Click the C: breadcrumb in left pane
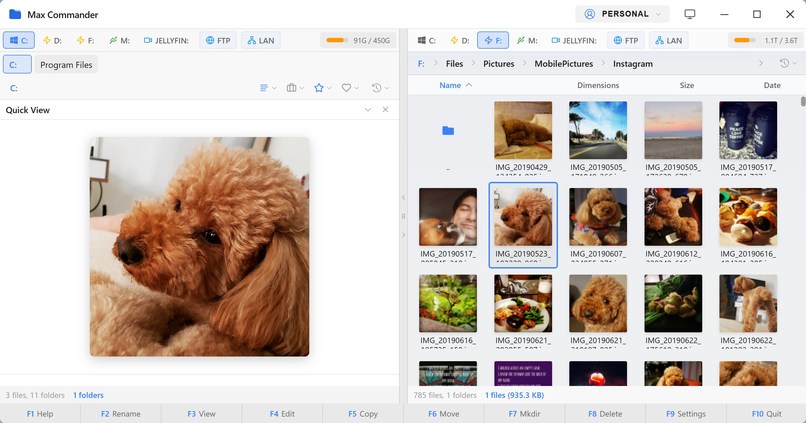The image size is (806, 423). click(14, 88)
